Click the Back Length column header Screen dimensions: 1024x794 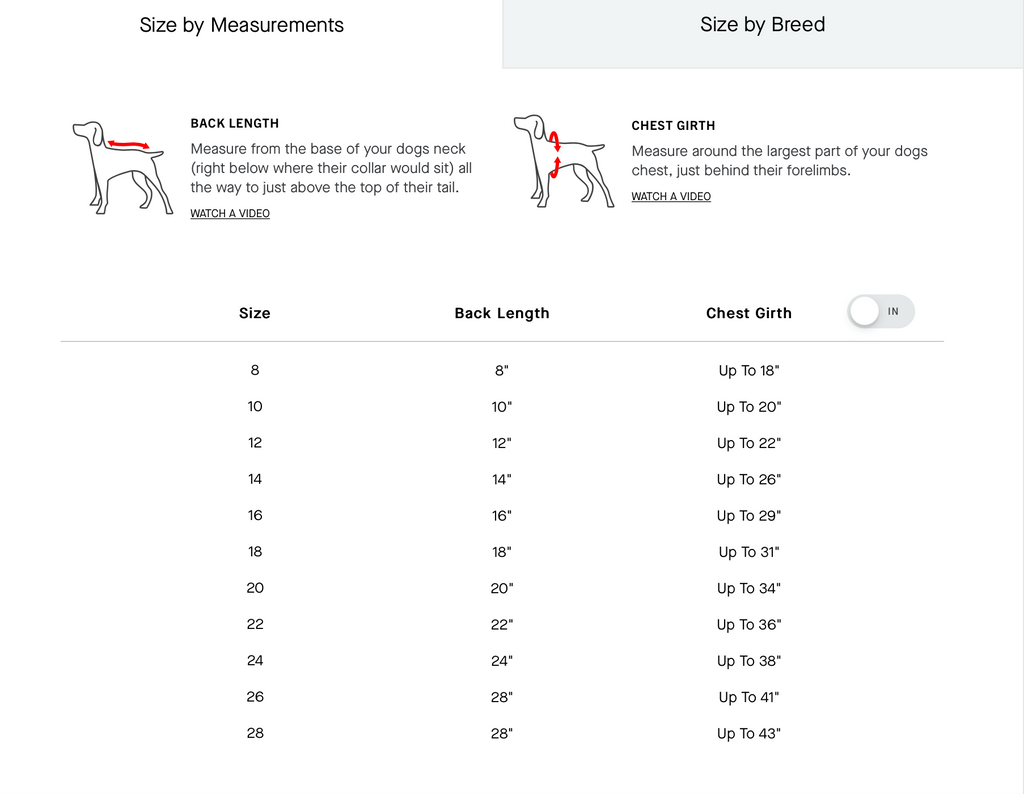(x=502, y=313)
